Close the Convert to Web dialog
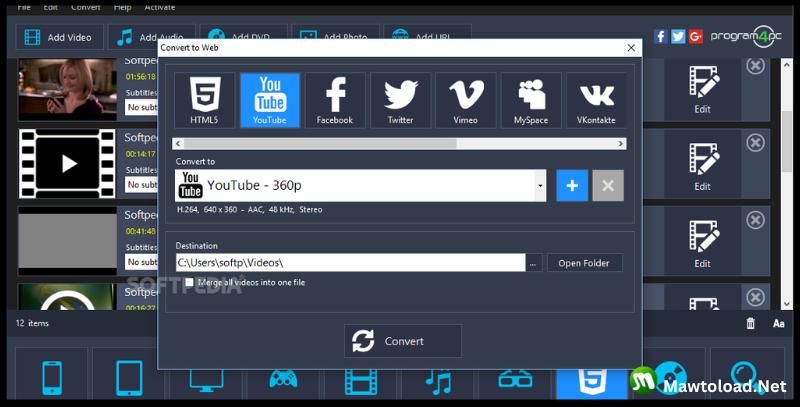Viewport: 800px width, 407px height. coord(631,47)
